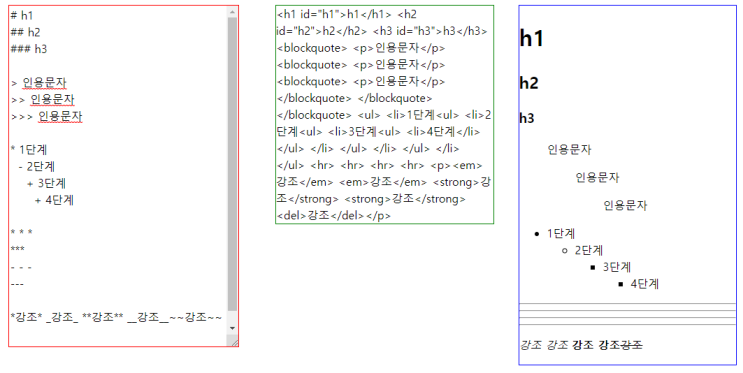Click the '2단계' bullet item in rendered preview
Viewport: 743px width, 373px height.
(x=589, y=250)
